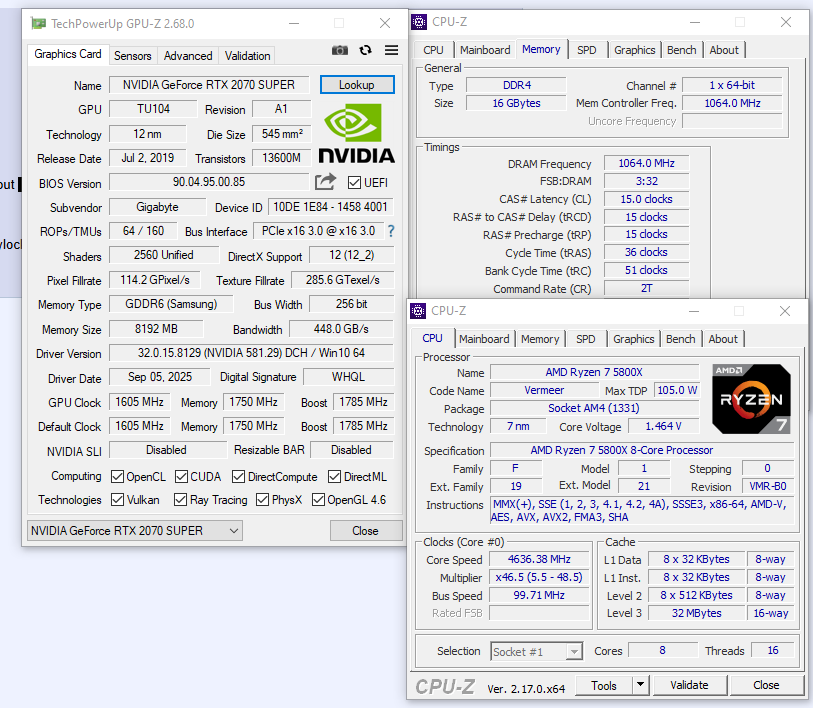Click the Tools button in CPU-Z
Viewport: 813px width, 708px height.
[x=604, y=686]
